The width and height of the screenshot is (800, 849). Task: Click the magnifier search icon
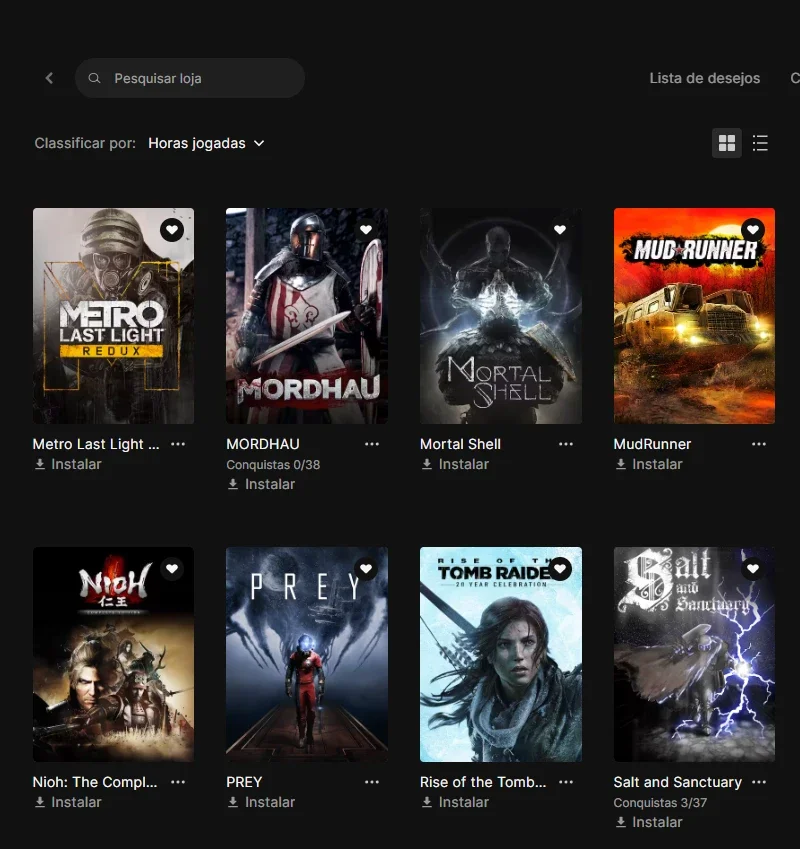[x=94, y=78]
